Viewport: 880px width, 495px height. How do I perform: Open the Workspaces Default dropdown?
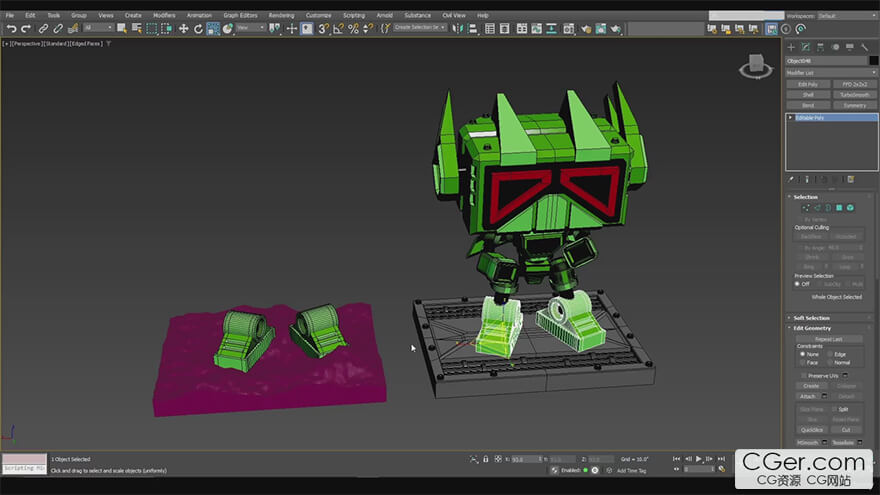coord(848,16)
